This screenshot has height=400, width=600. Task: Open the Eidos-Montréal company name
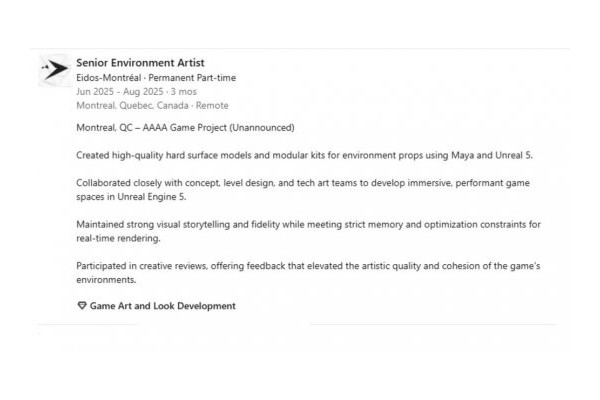tap(109, 78)
